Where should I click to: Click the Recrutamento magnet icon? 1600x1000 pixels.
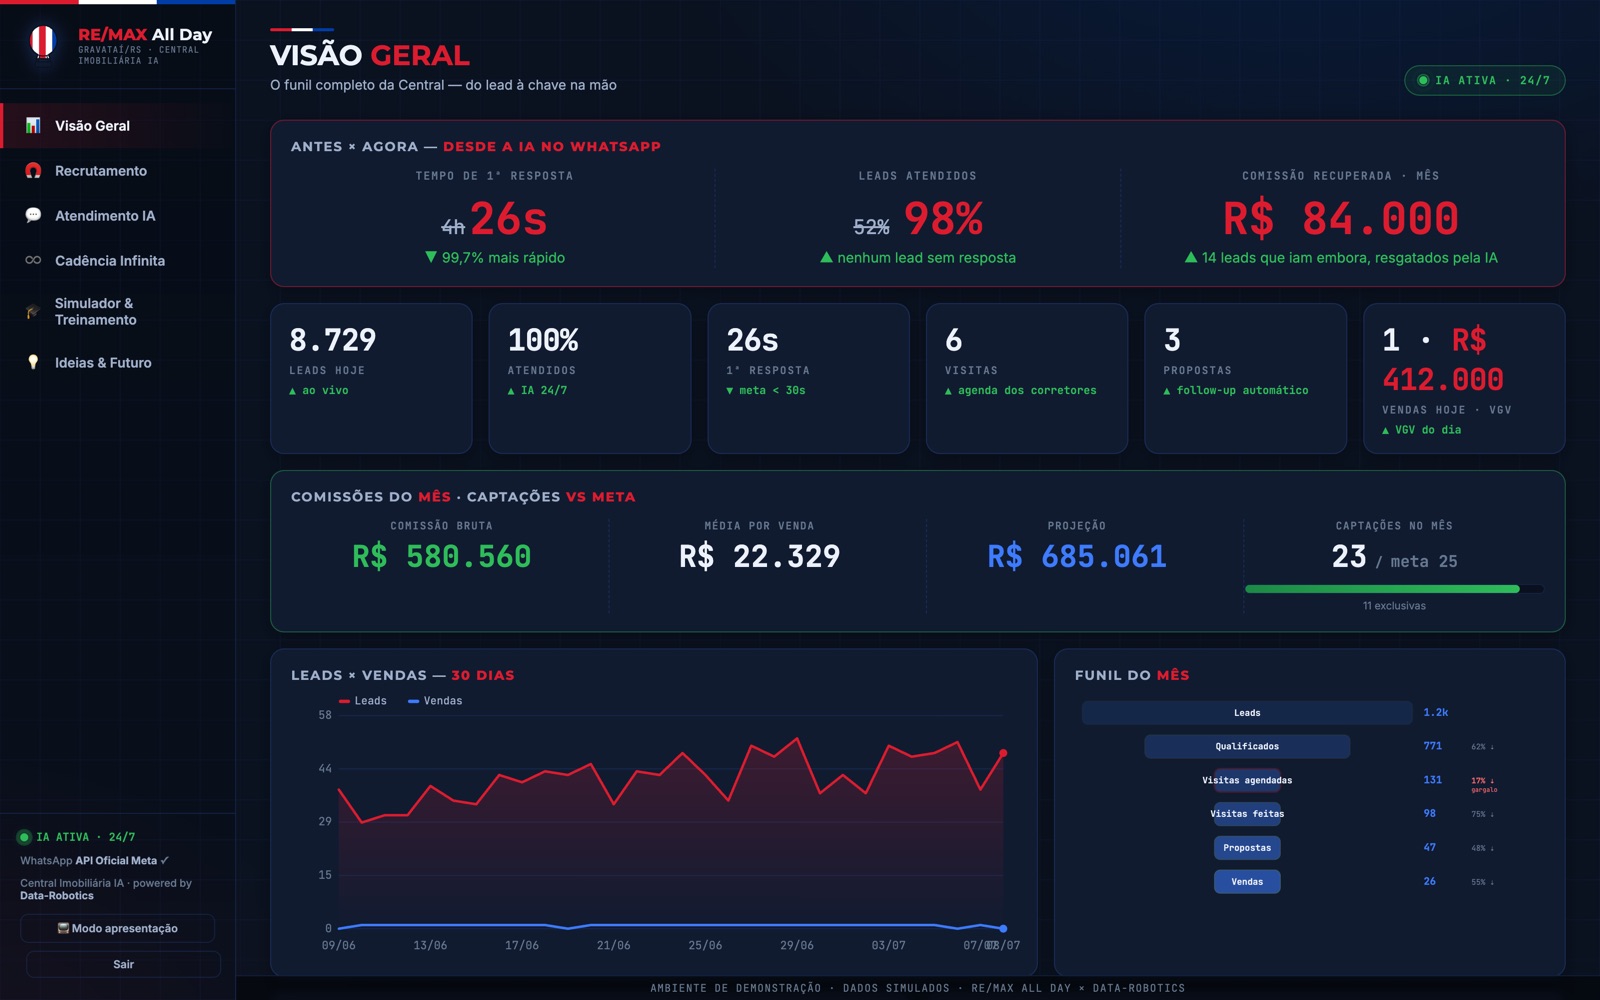(x=33, y=171)
